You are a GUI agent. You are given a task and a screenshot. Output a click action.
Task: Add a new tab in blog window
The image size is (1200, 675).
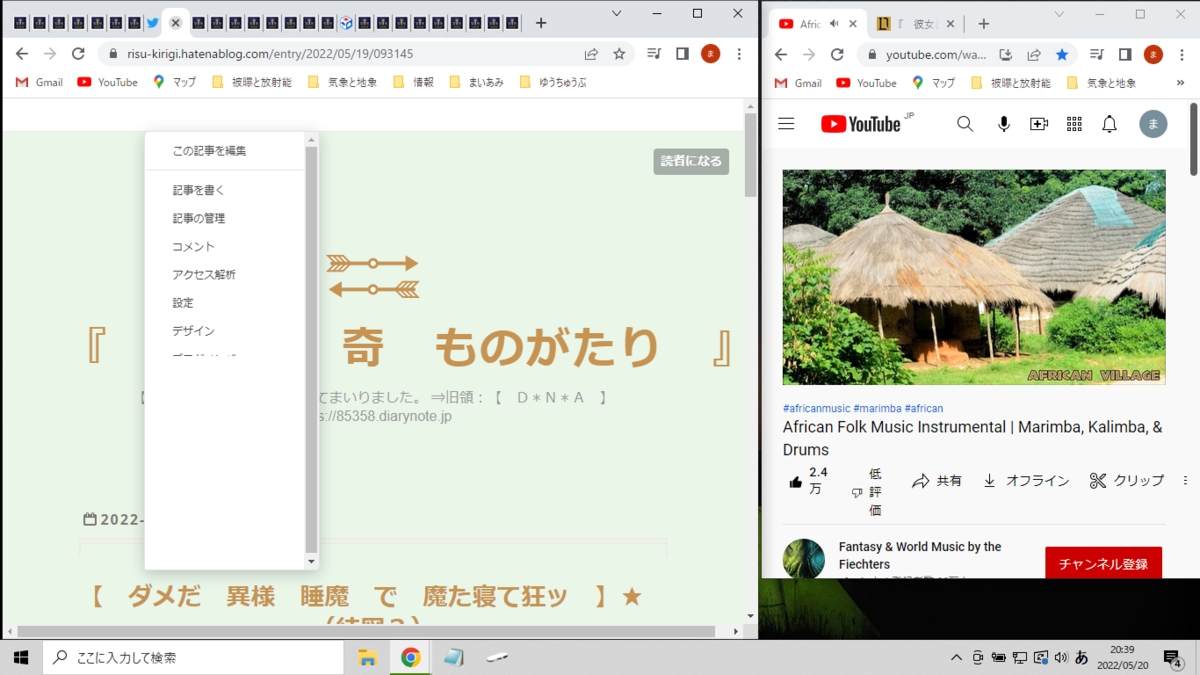pyautogui.click(x=541, y=23)
